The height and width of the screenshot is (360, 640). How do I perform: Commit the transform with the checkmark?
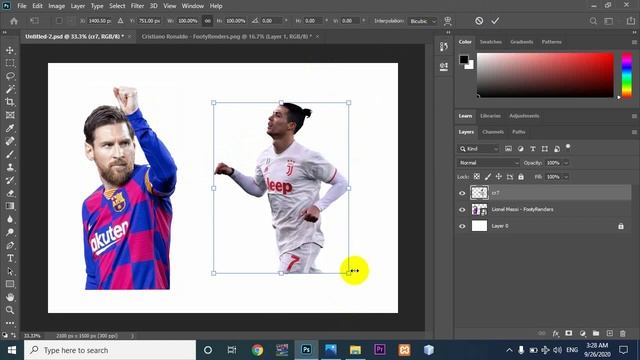(x=495, y=21)
